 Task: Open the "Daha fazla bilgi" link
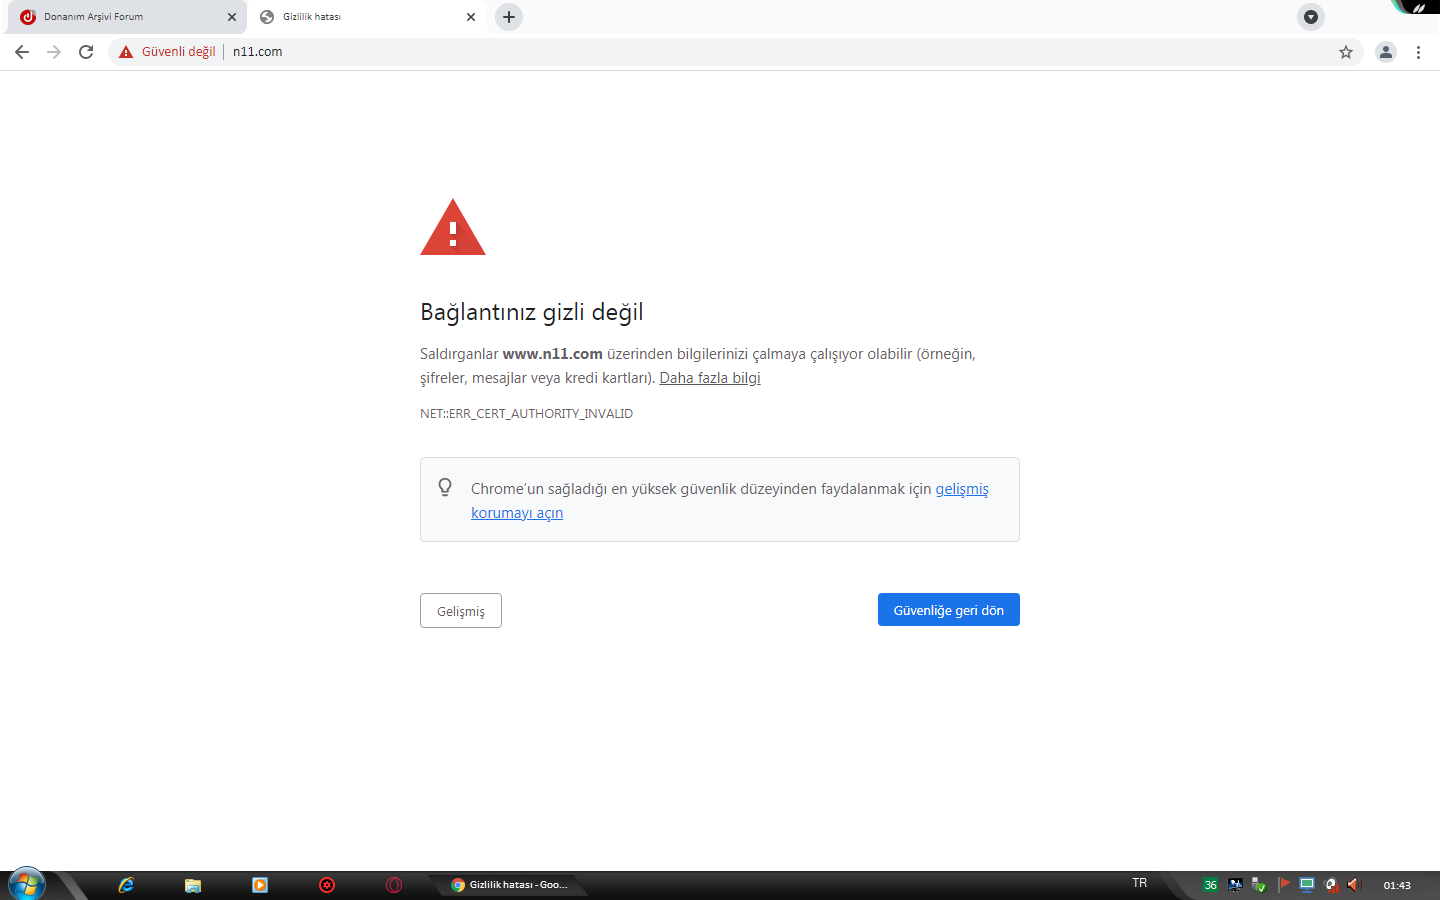click(x=710, y=378)
